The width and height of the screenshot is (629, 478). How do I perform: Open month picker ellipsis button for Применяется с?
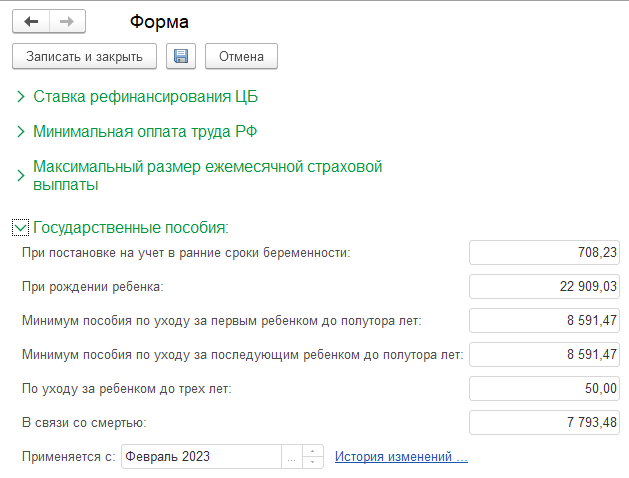pyautogui.click(x=291, y=457)
